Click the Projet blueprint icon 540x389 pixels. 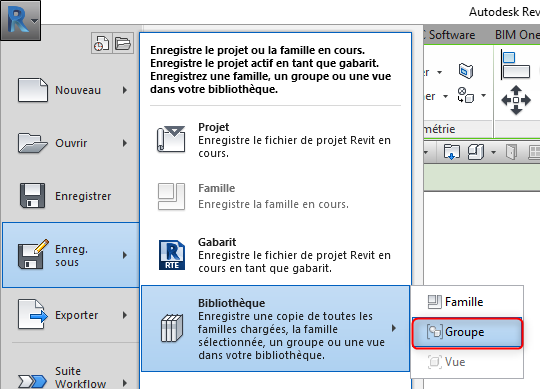[171, 139]
